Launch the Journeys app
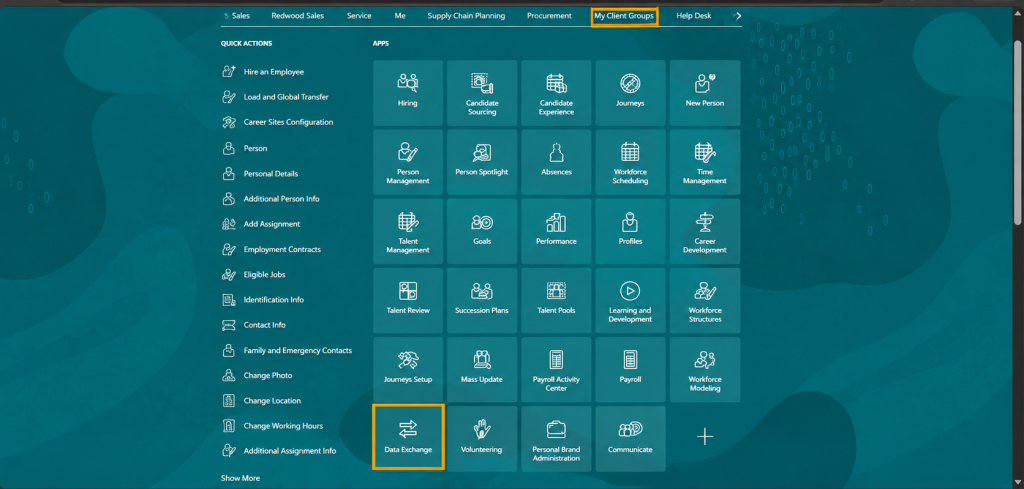The image size is (1024, 489). pos(630,93)
